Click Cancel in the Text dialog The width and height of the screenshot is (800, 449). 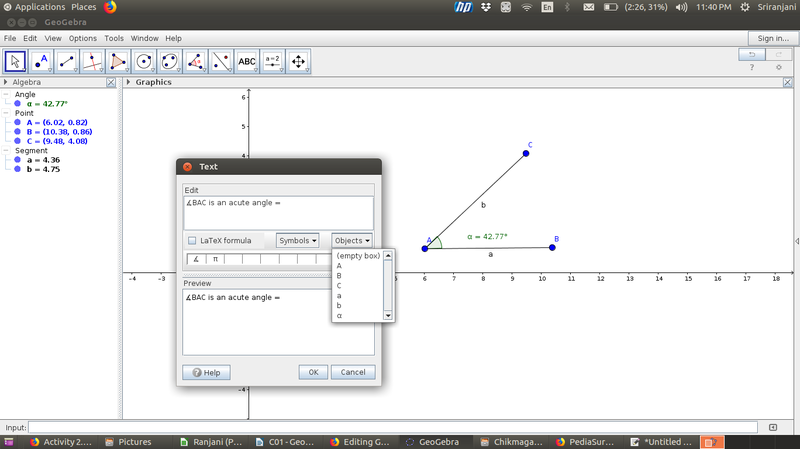point(353,372)
